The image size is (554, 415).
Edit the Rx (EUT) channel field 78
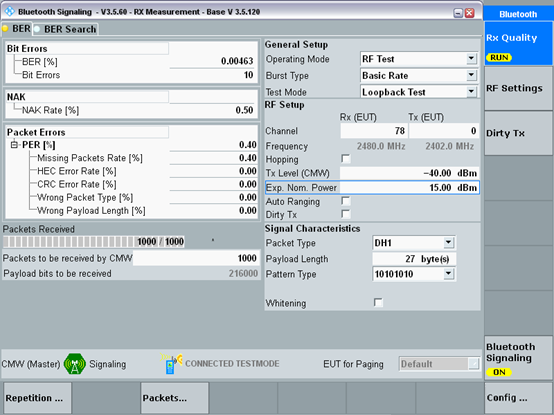374,131
